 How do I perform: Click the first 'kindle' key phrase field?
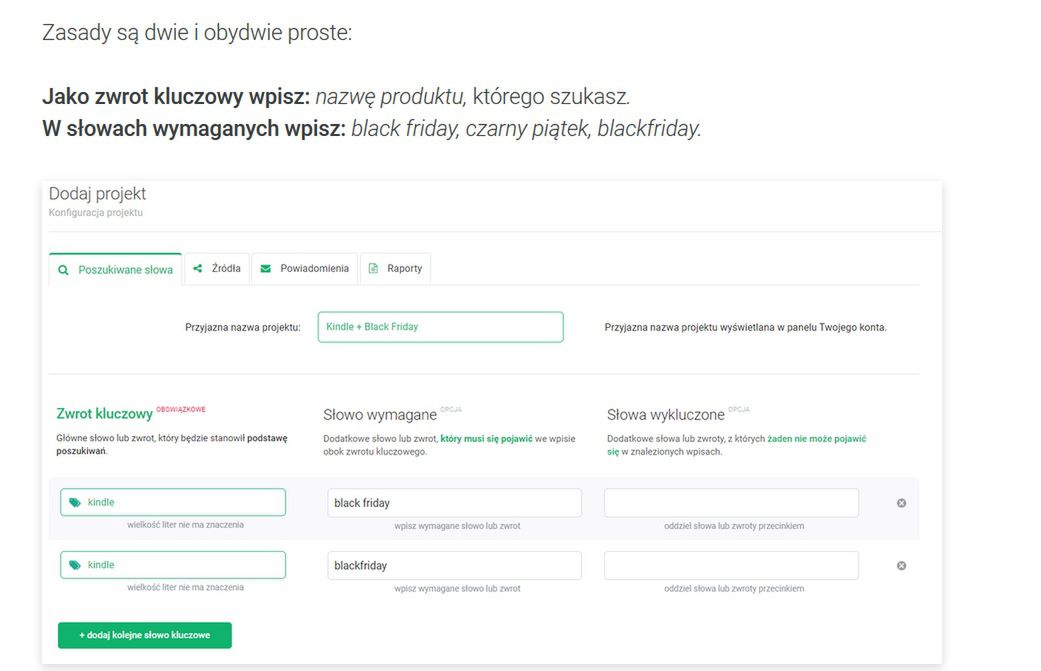tap(173, 502)
